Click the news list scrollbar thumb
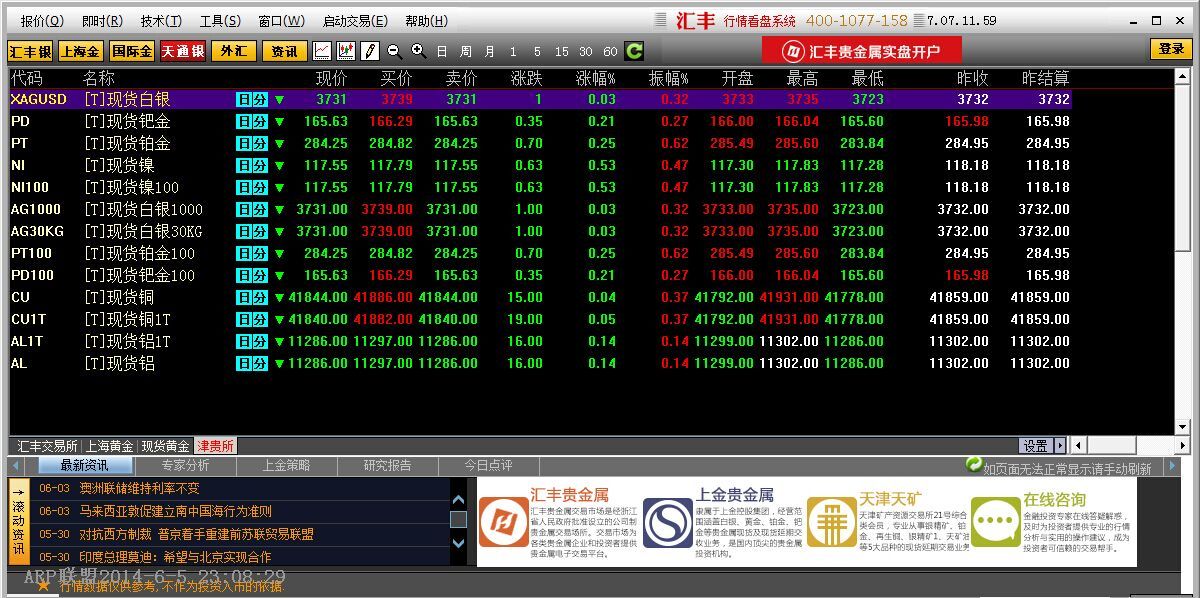 tap(458, 520)
